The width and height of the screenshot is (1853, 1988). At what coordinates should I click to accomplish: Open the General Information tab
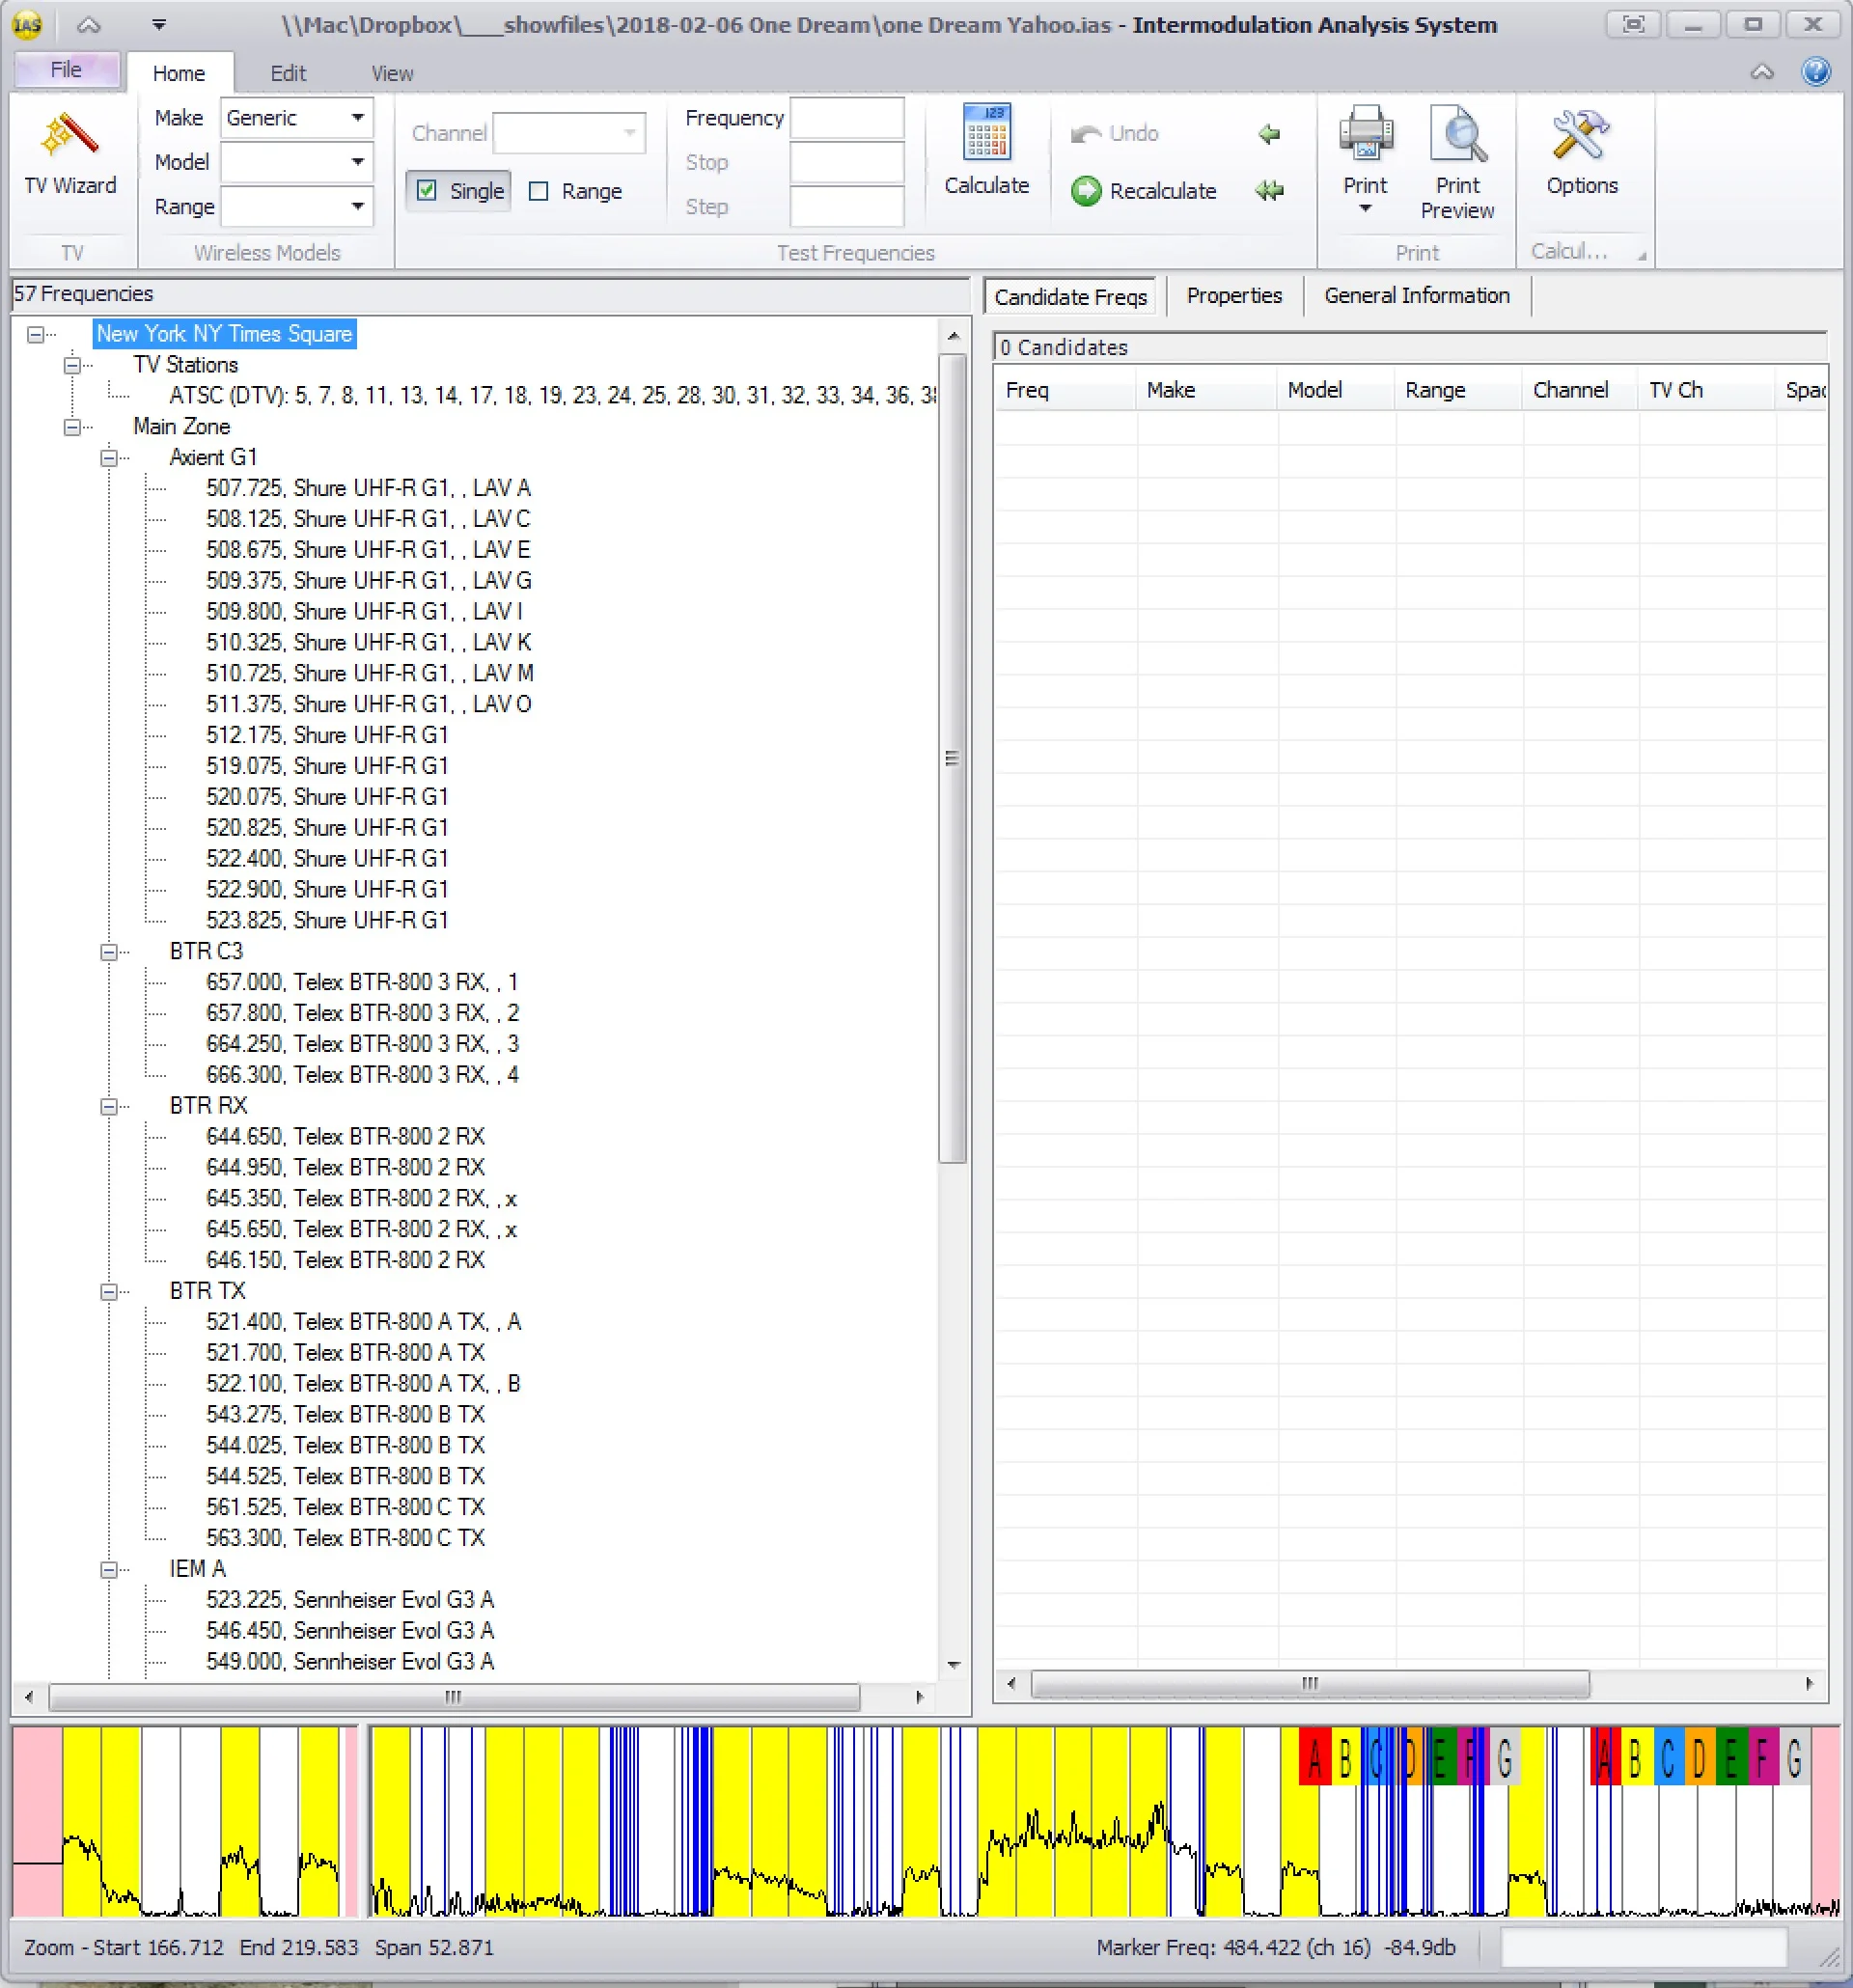click(x=1417, y=296)
